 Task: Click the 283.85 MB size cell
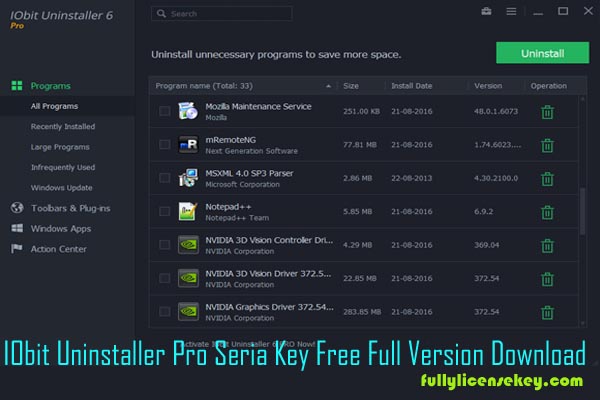[362, 312]
